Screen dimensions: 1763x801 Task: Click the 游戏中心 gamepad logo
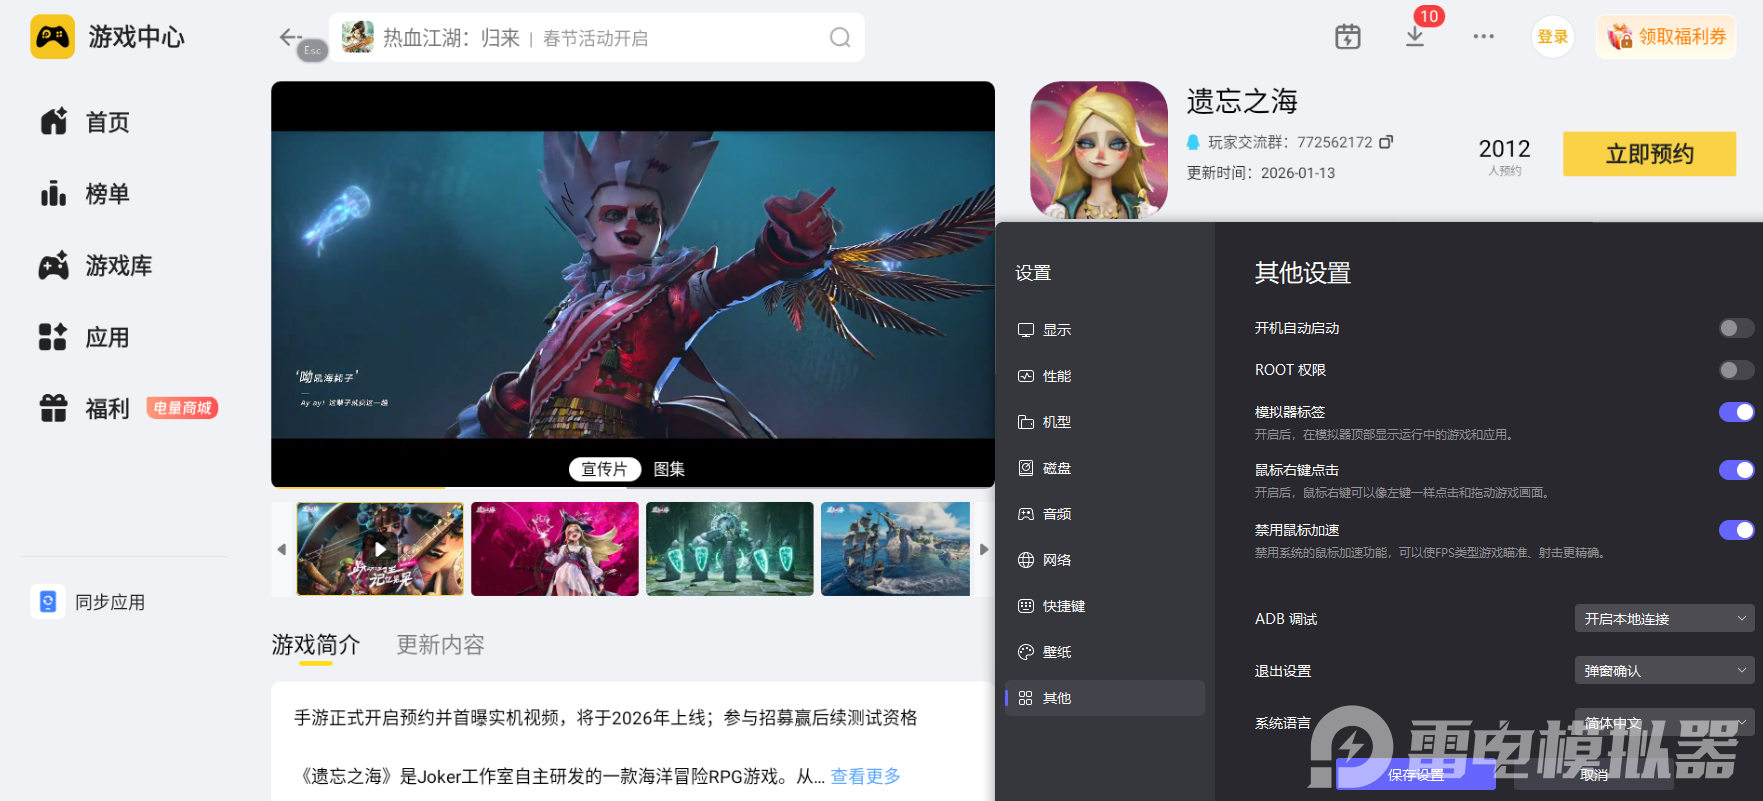pos(52,37)
